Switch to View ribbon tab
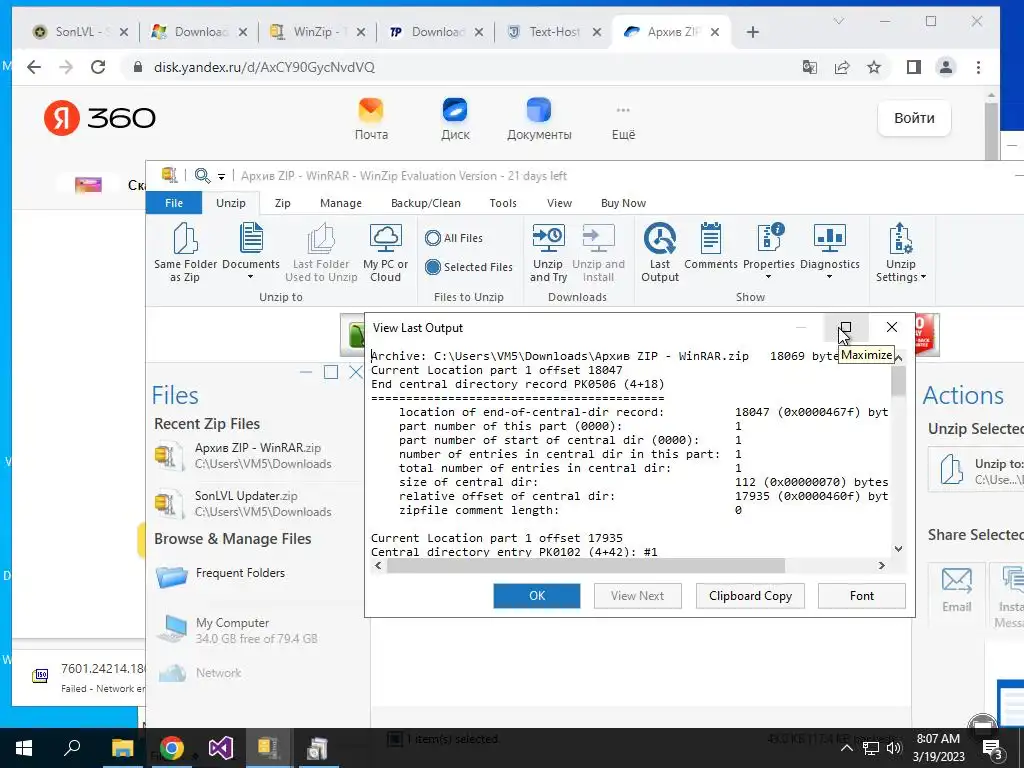The height and width of the screenshot is (768, 1024). coord(559,203)
